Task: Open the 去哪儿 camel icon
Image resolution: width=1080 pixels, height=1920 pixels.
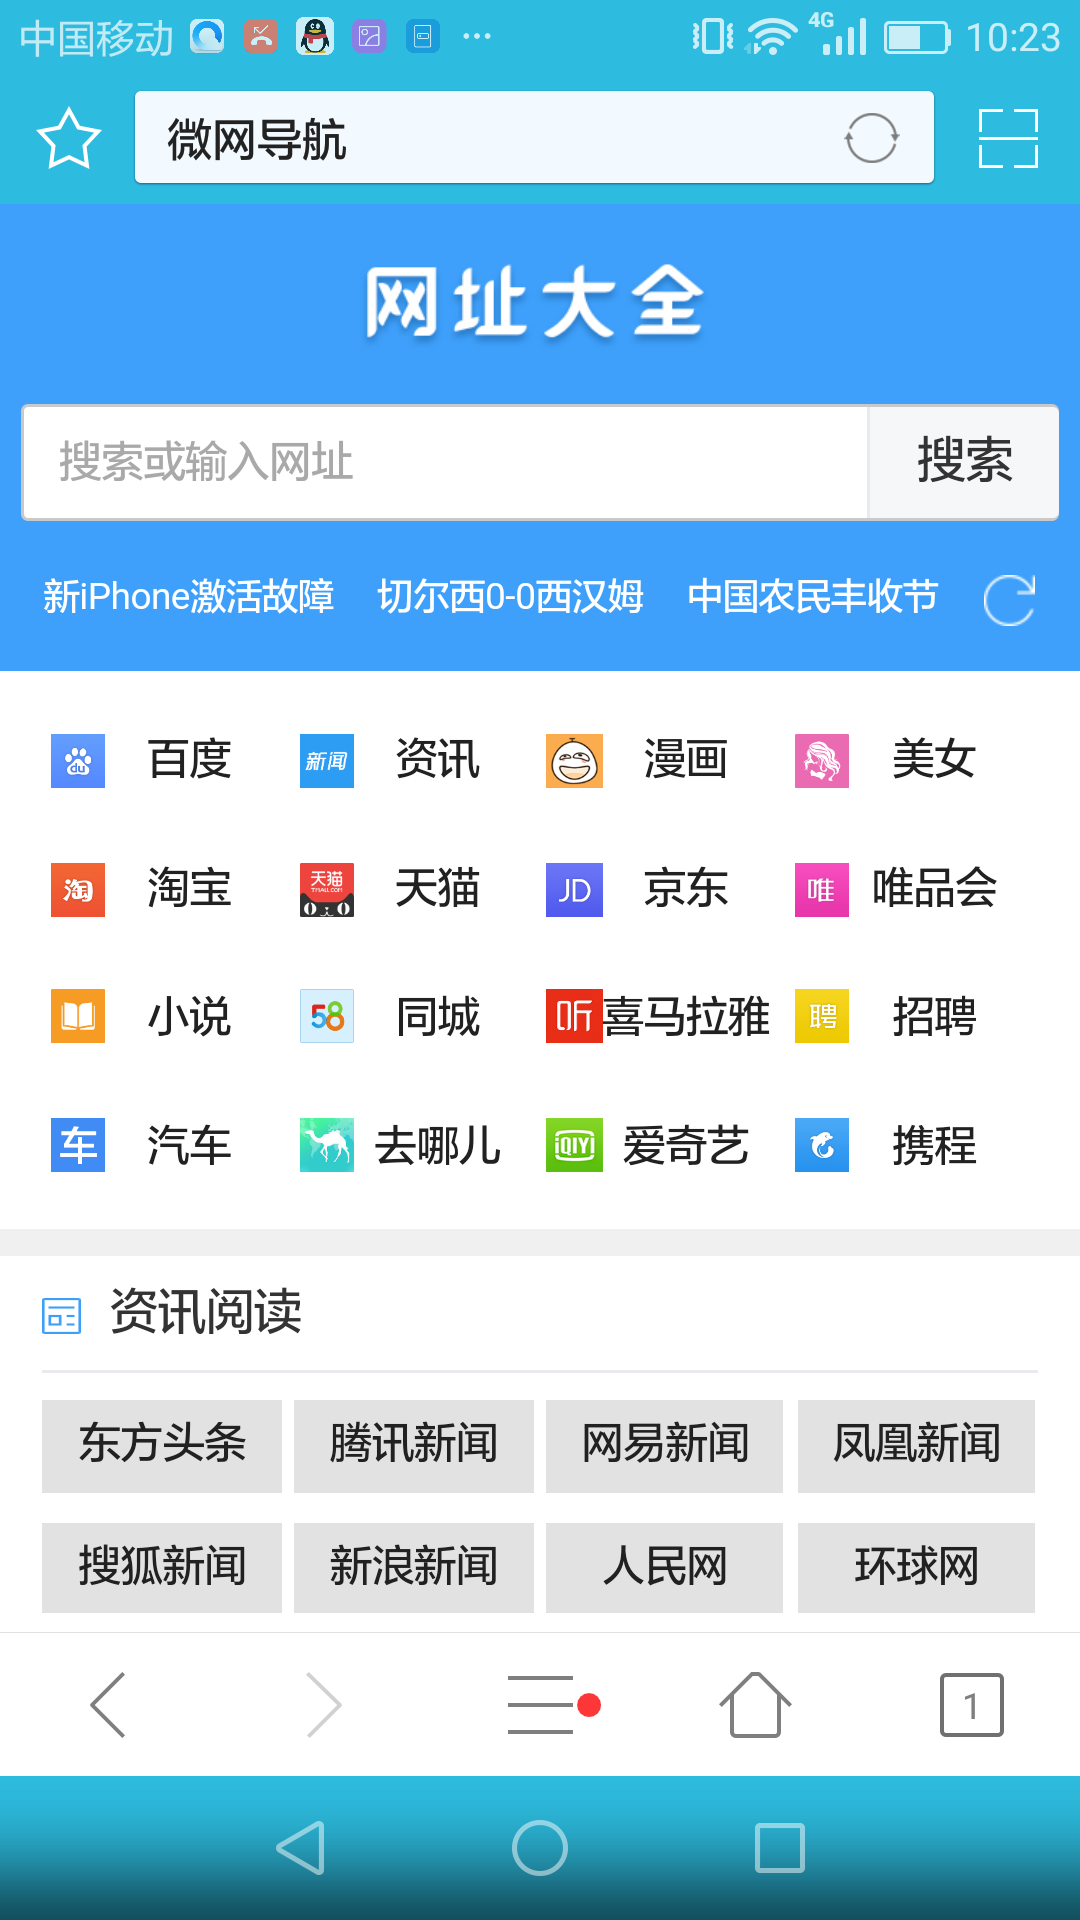Action: [327, 1145]
